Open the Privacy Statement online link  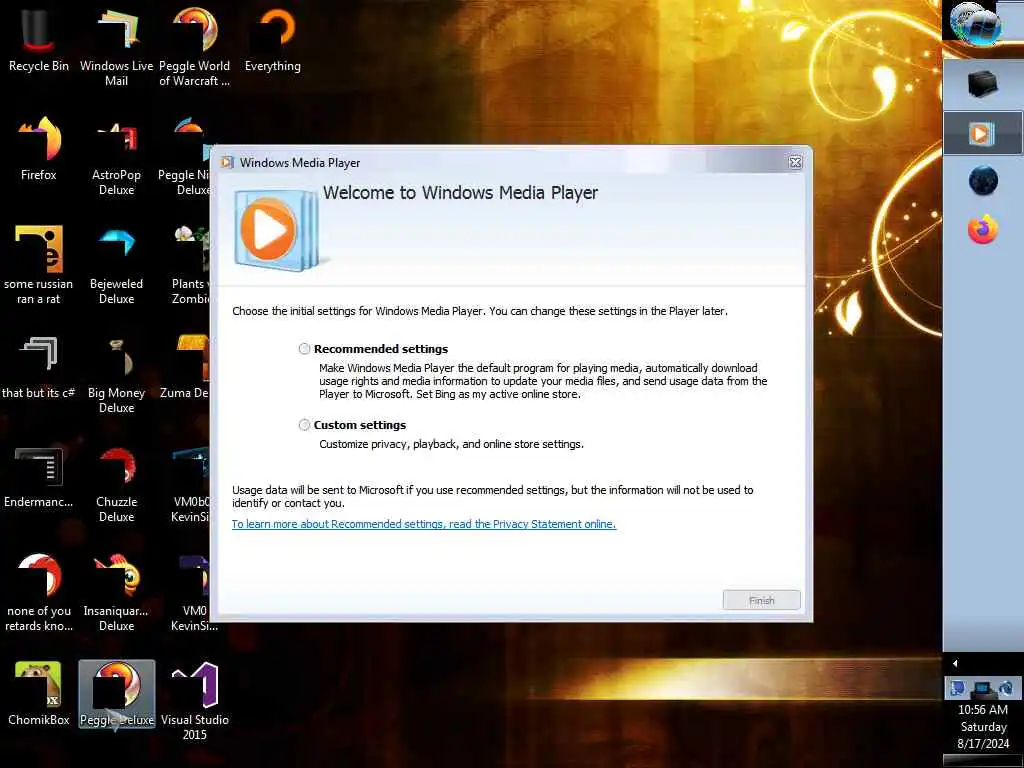pos(424,524)
